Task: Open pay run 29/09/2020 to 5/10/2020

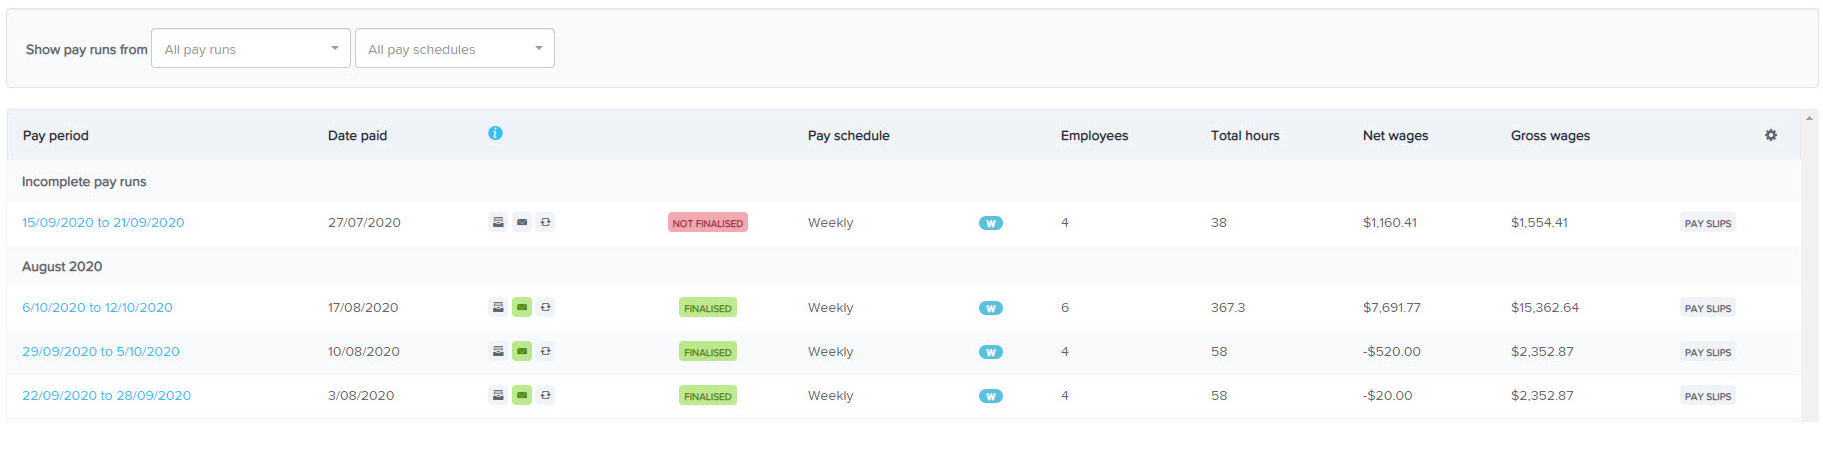Action: (x=101, y=351)
